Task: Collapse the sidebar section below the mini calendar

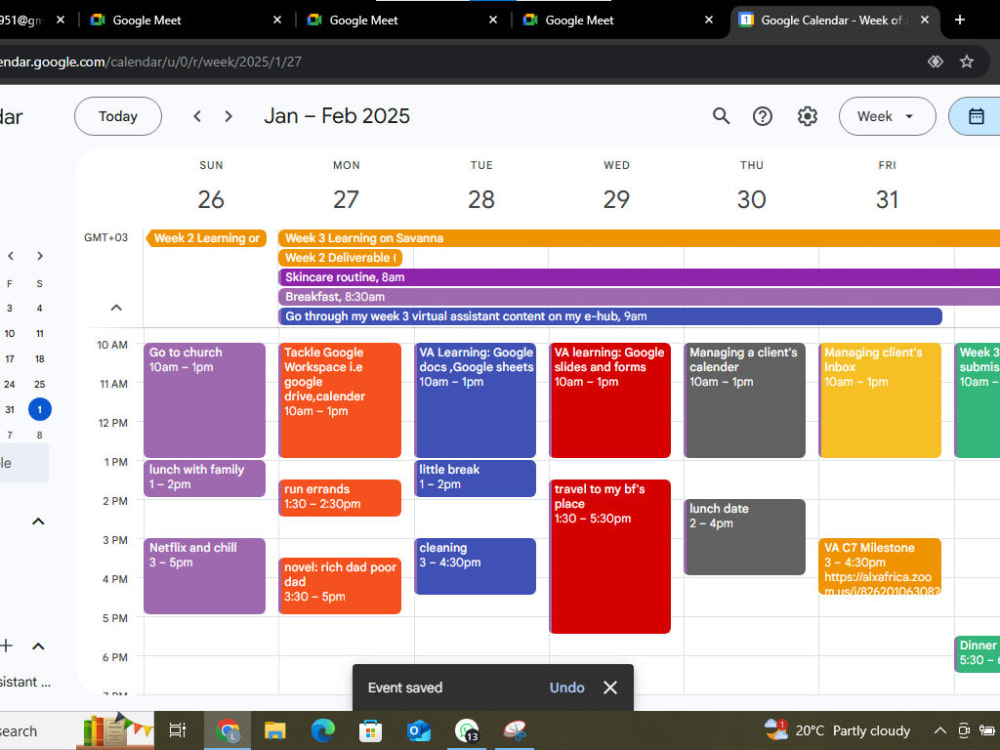Action: click(38, 522)
